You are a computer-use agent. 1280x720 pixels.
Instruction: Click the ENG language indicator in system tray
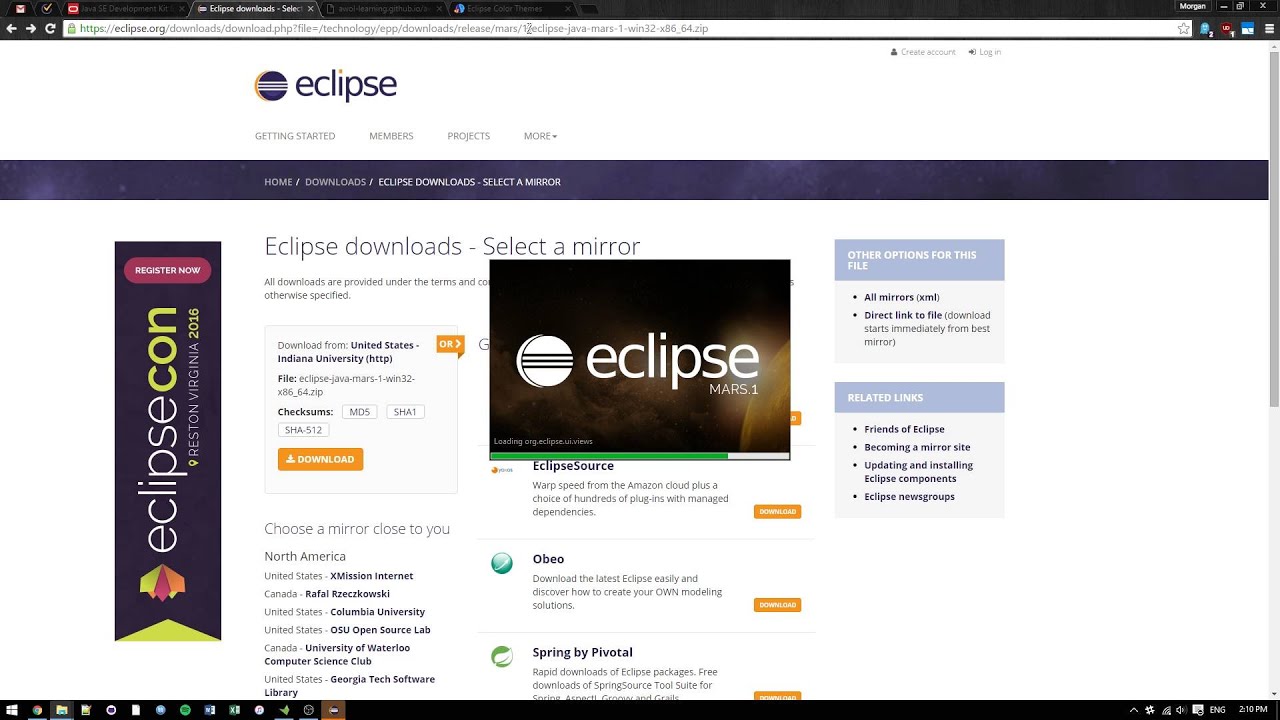pos(1217,710)
